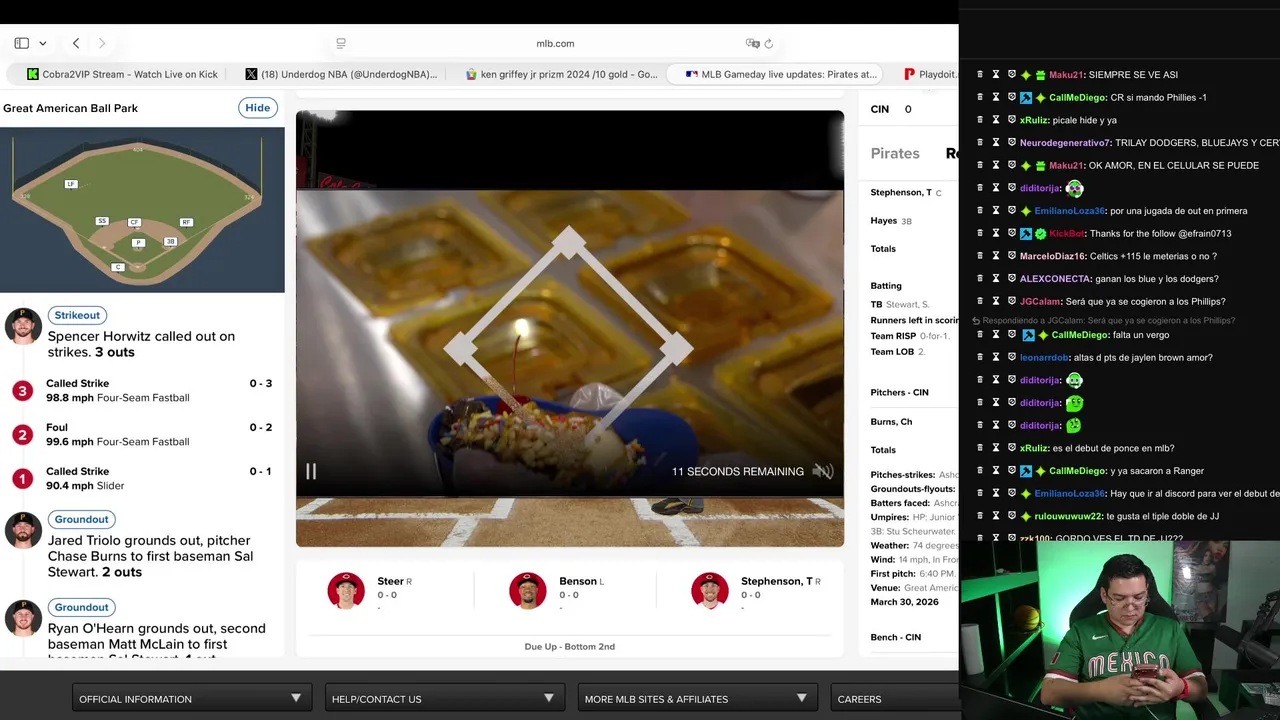Delete Neurodegenerativo7's chat message

coord(980,143)
